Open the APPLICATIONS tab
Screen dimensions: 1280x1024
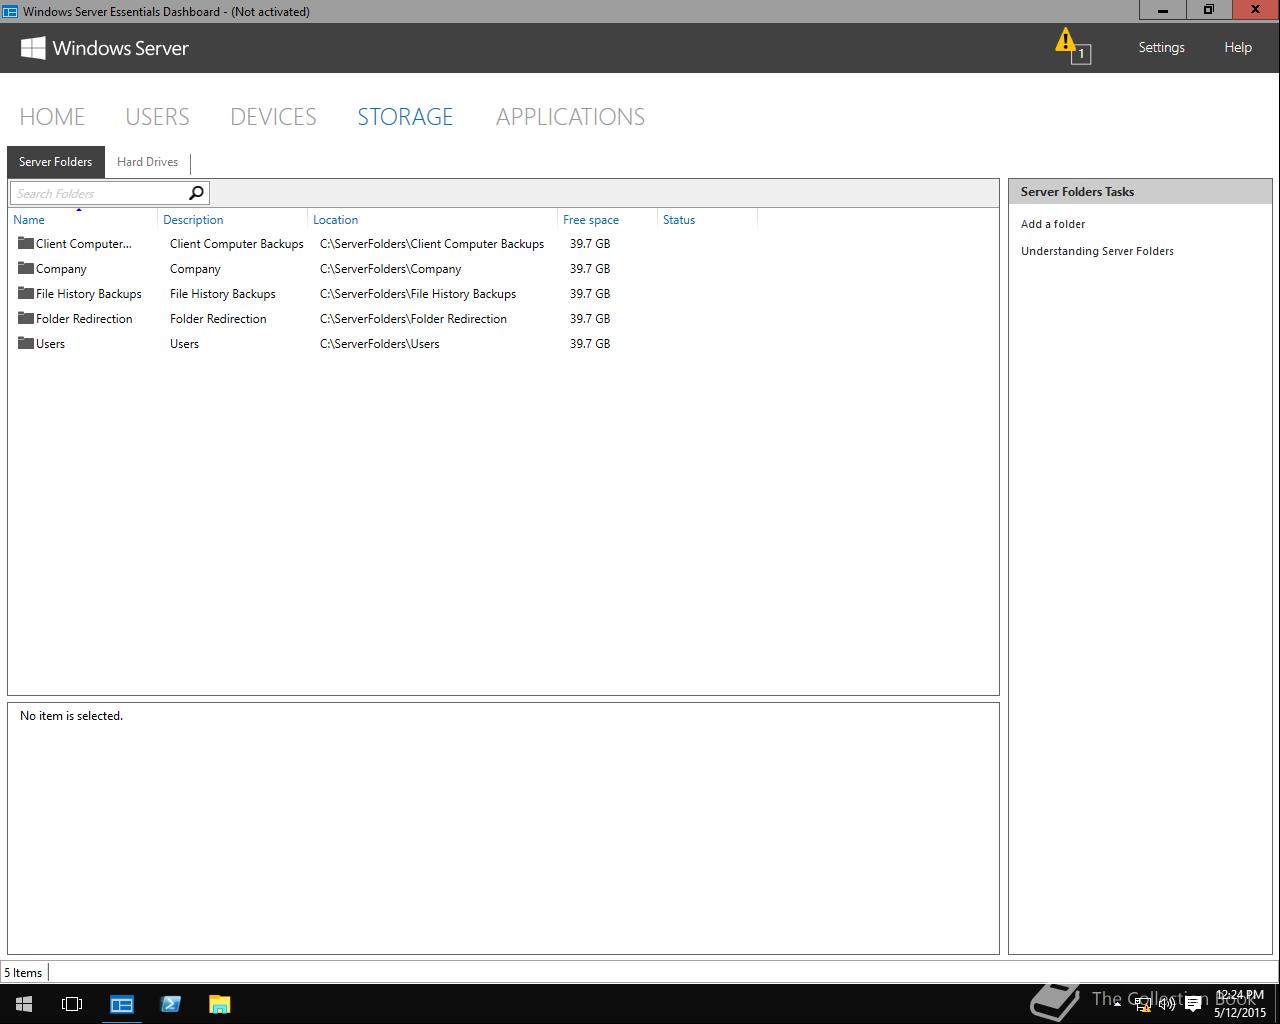tap(570, 117)
